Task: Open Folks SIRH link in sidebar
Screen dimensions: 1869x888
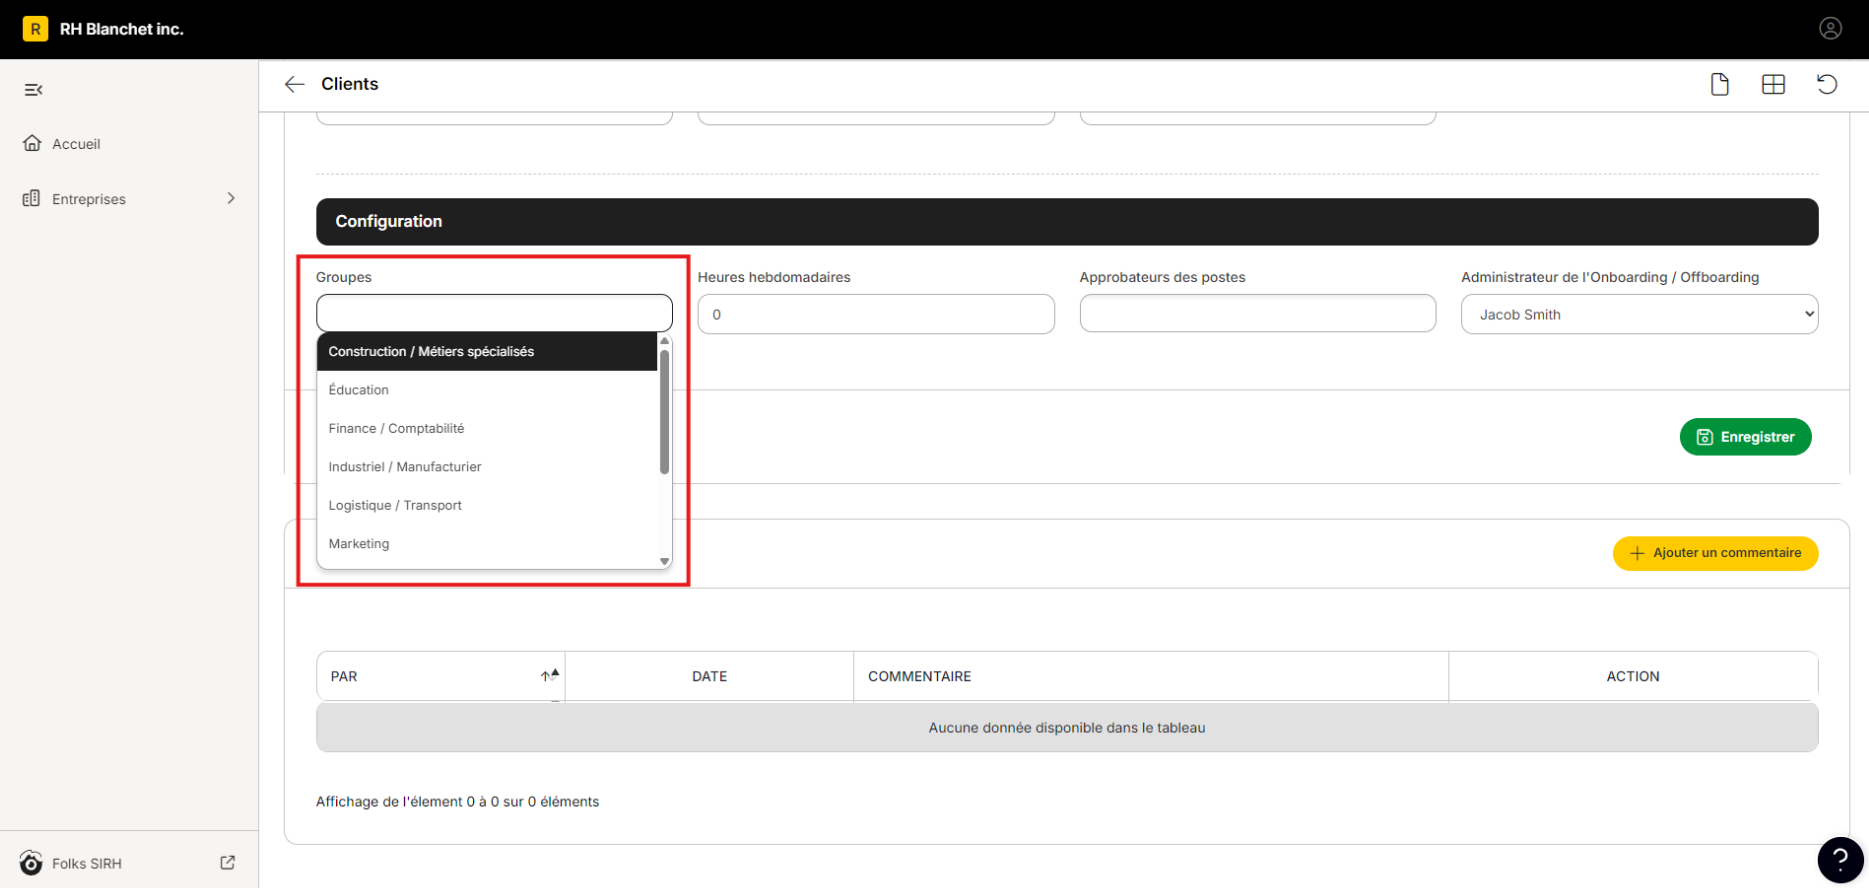Action: (x=87, y=863)
